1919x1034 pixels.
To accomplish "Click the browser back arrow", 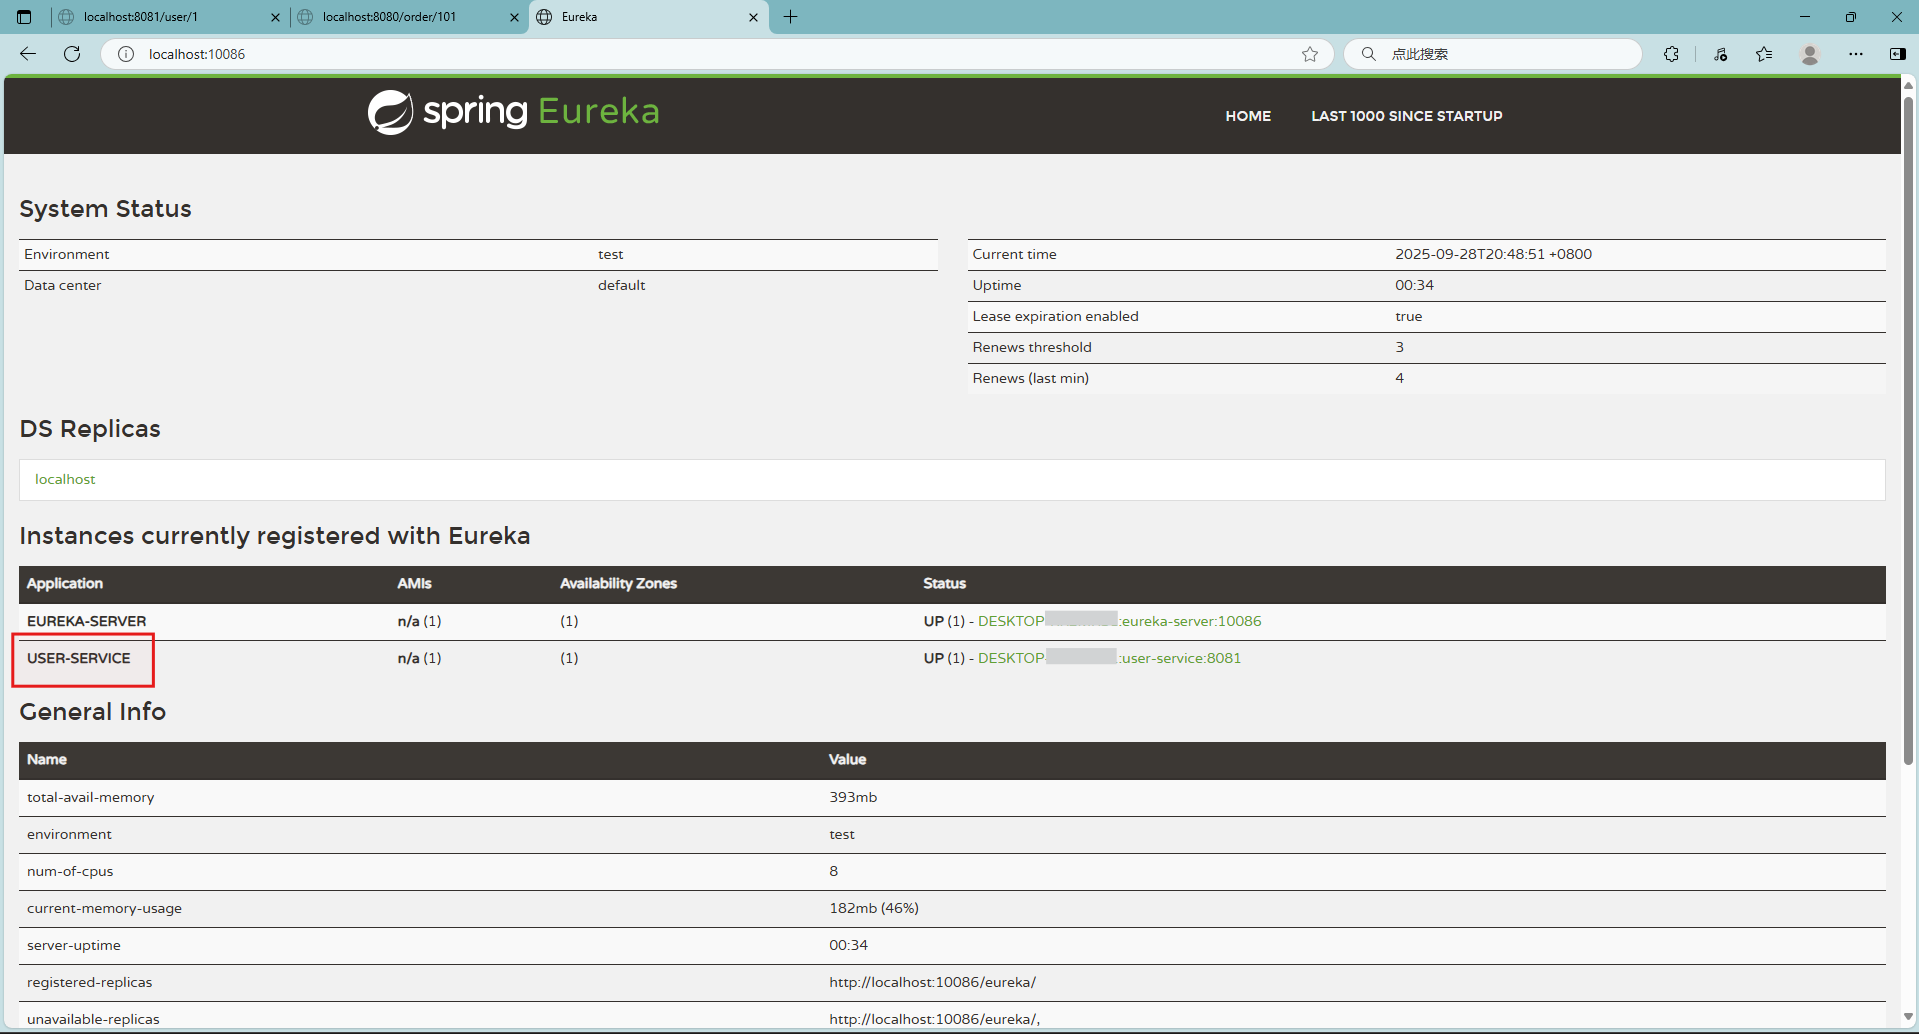I will 28,54.
